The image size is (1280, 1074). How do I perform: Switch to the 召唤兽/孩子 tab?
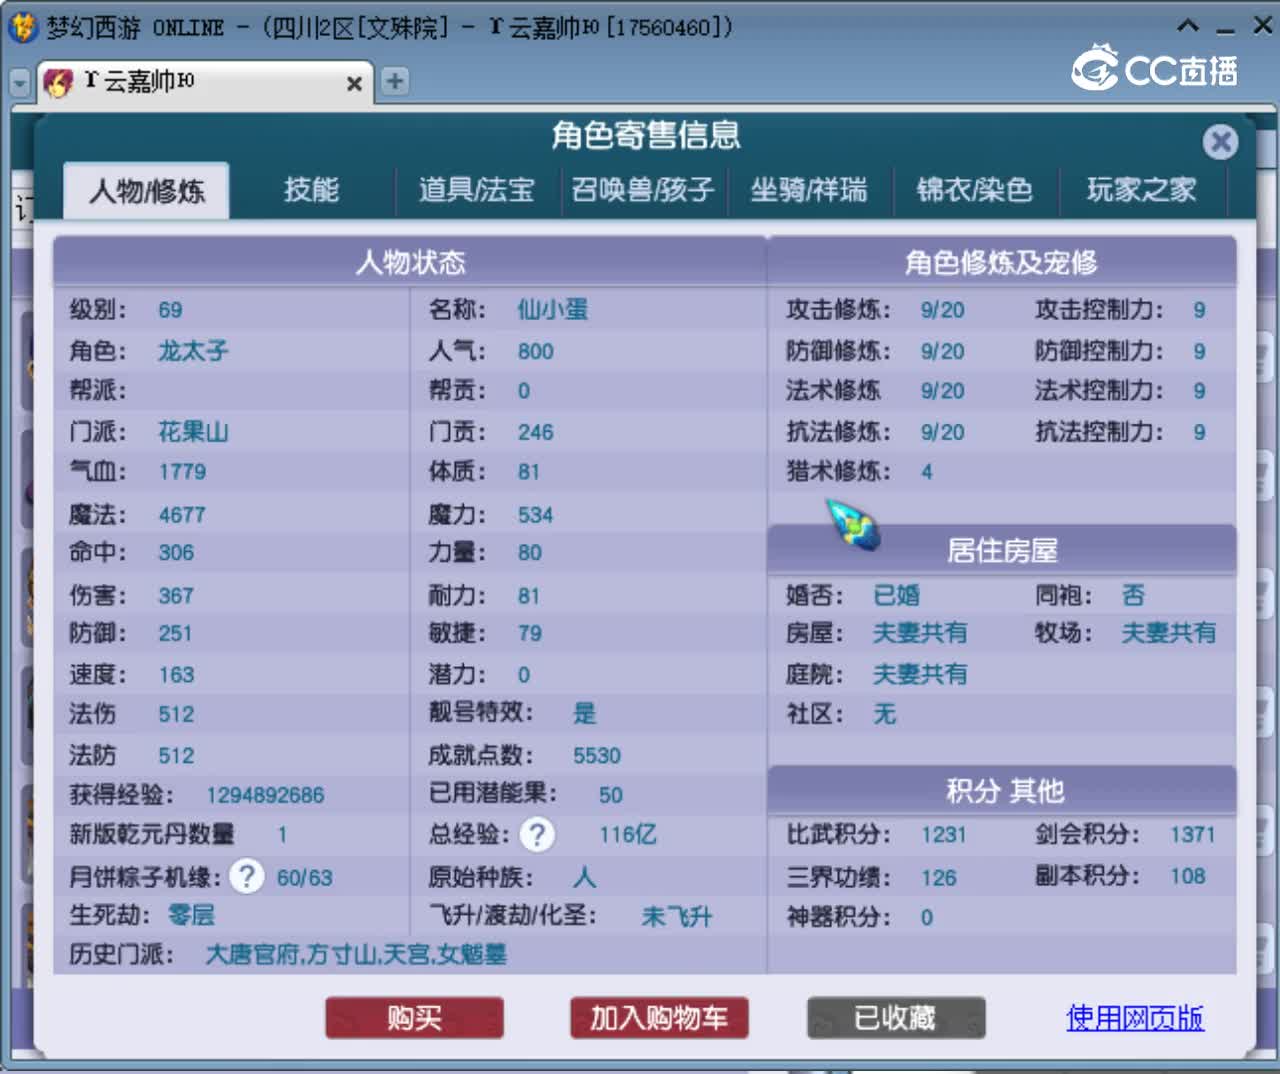pyautogui.click(x=643, y=190)
